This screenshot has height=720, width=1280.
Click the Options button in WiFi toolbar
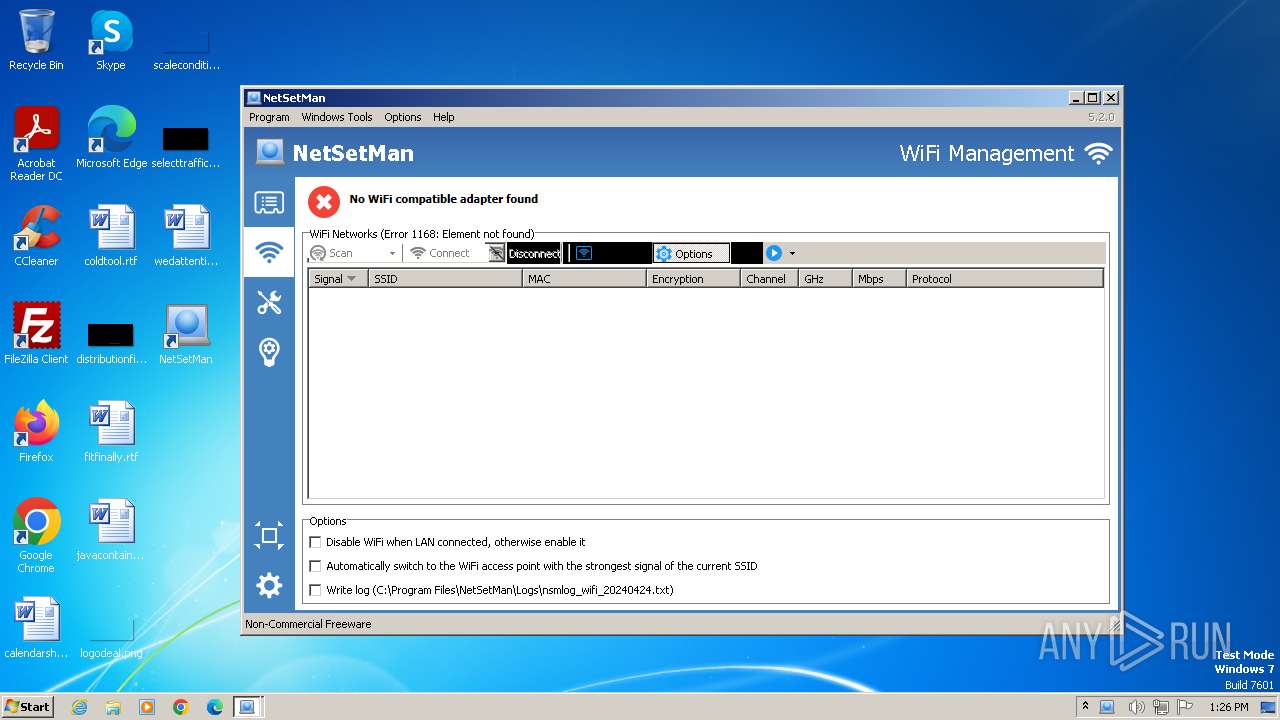[691, 253]
